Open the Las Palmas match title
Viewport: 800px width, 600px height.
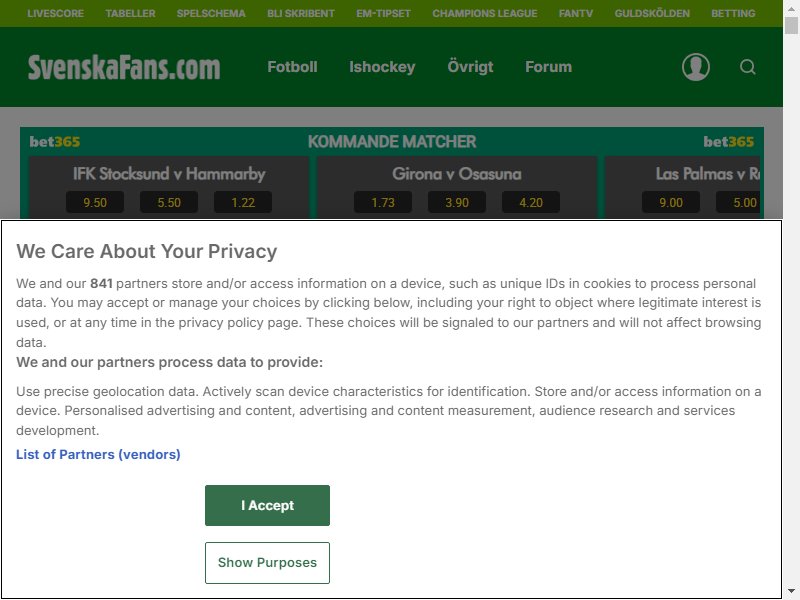point(708,174)
